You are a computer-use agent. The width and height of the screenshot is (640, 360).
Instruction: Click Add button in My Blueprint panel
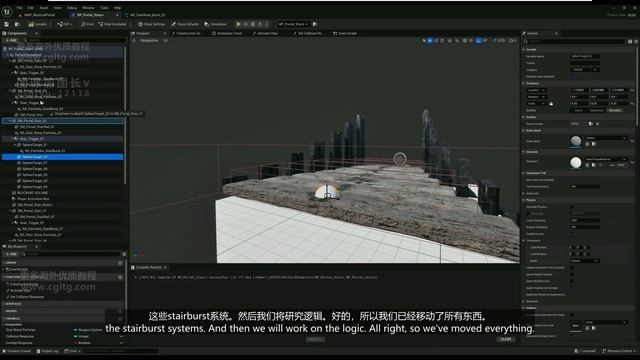[x=11, y=254]
